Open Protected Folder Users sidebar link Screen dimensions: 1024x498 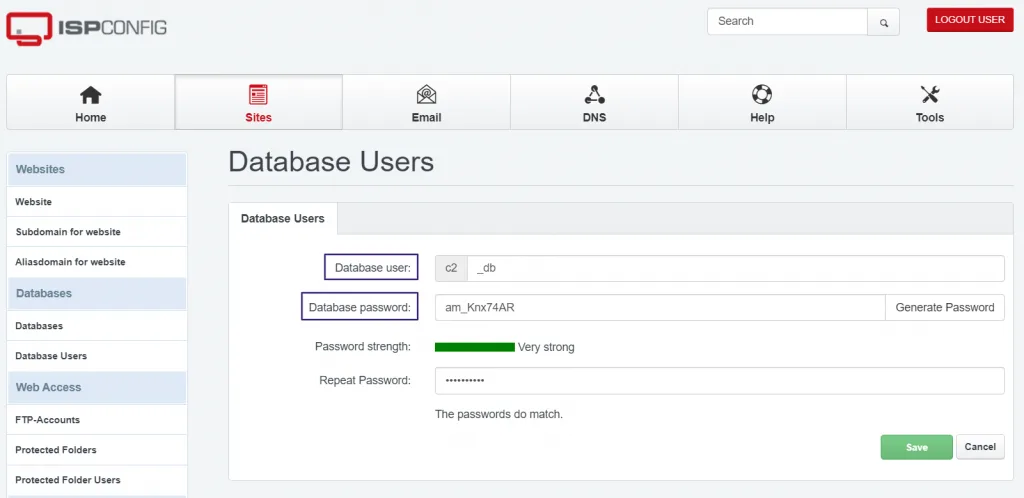[97, 480]
